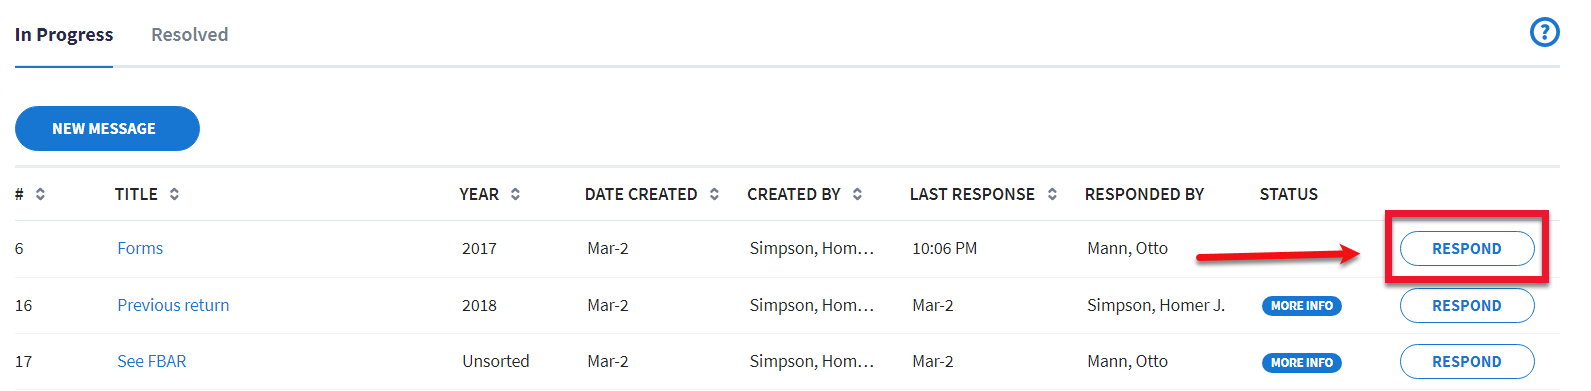Screen dimensions: 1591x391
Task: Open the Previous return link
Action: coord(173,305)
